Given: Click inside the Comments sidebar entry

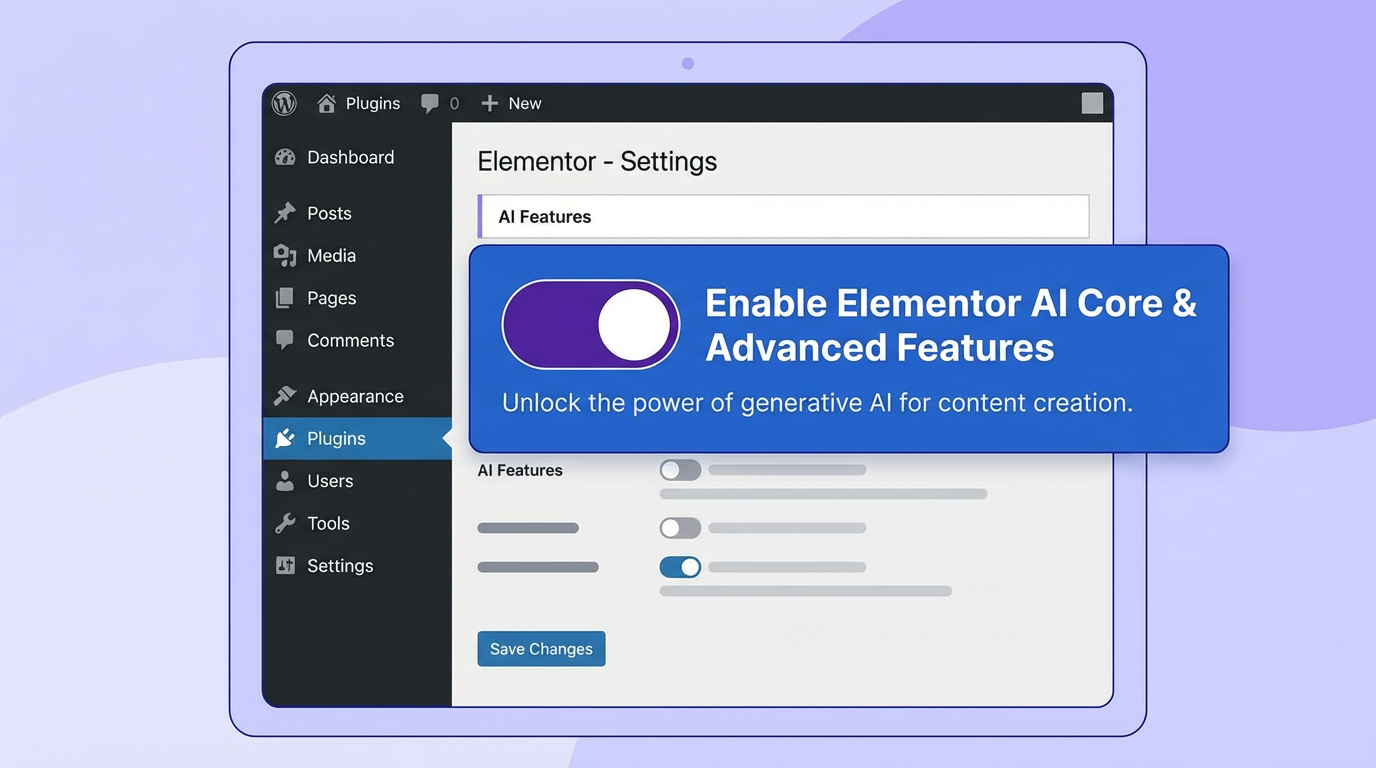Looking at the screenshot, I should [x=349, y=340].
